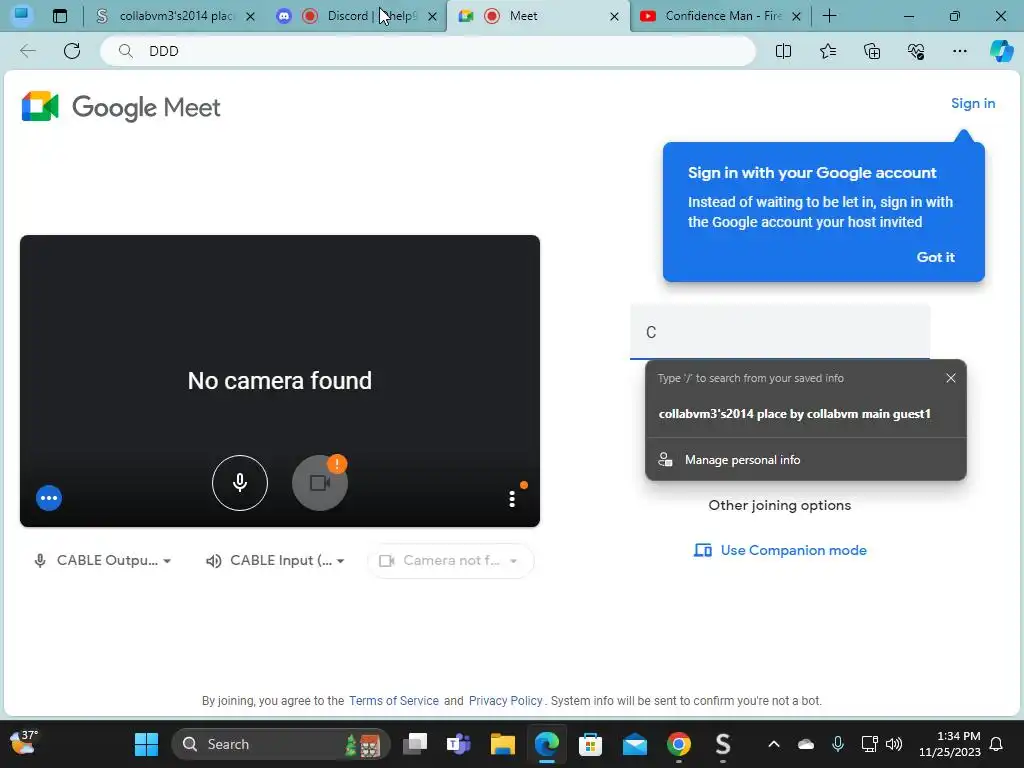Screen dimensions: 1024x768
Task: Open the S app icon on taskbar
Action: 722,744
